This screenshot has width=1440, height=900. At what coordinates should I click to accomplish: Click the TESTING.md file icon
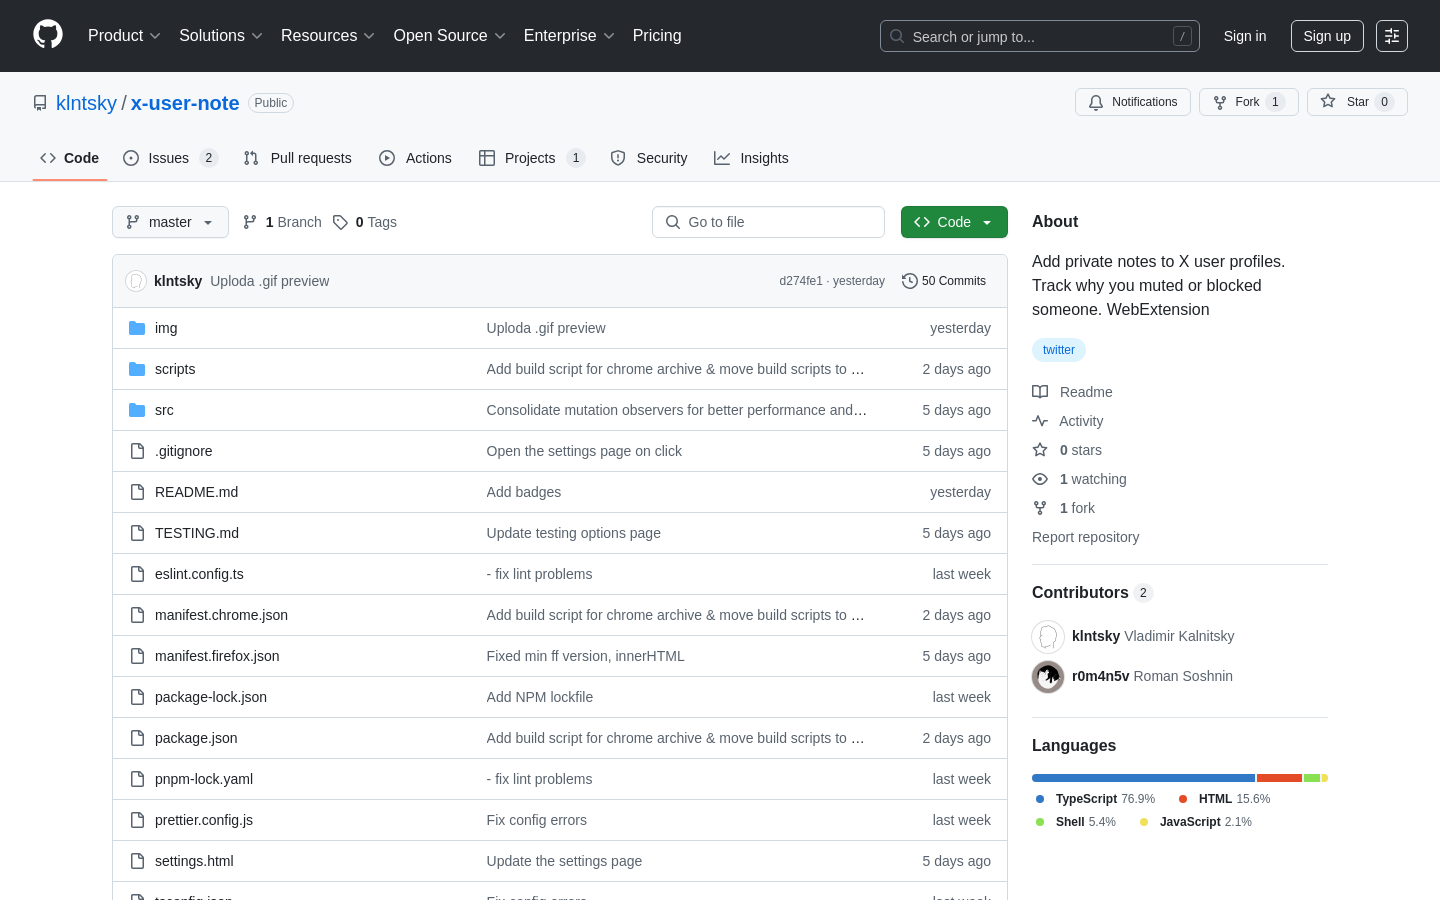tap(137, 533)
